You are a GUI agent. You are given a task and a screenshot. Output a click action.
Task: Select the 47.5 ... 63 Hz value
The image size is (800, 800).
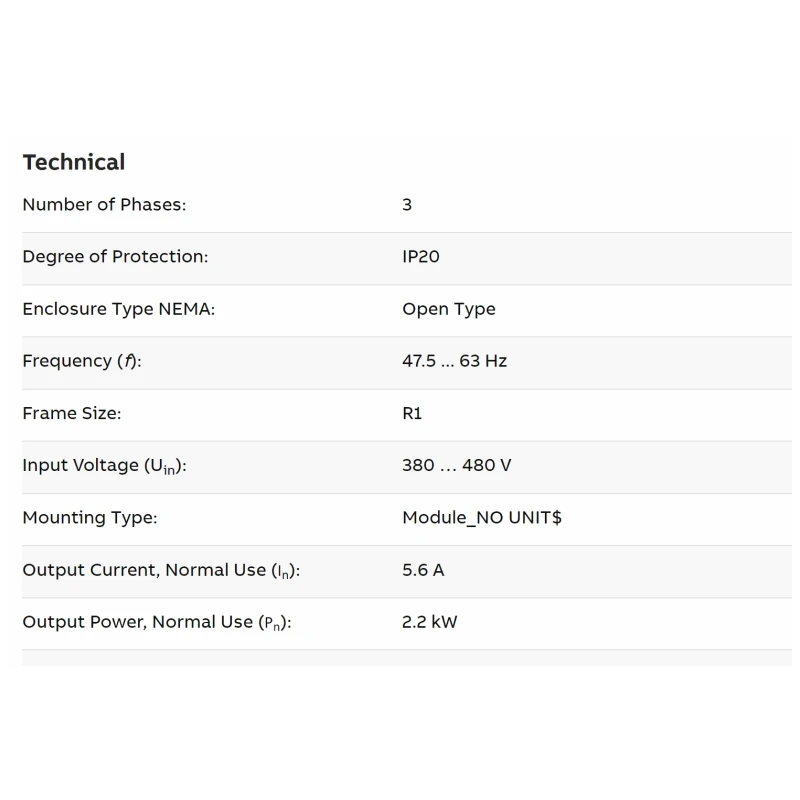click(454, 361)
